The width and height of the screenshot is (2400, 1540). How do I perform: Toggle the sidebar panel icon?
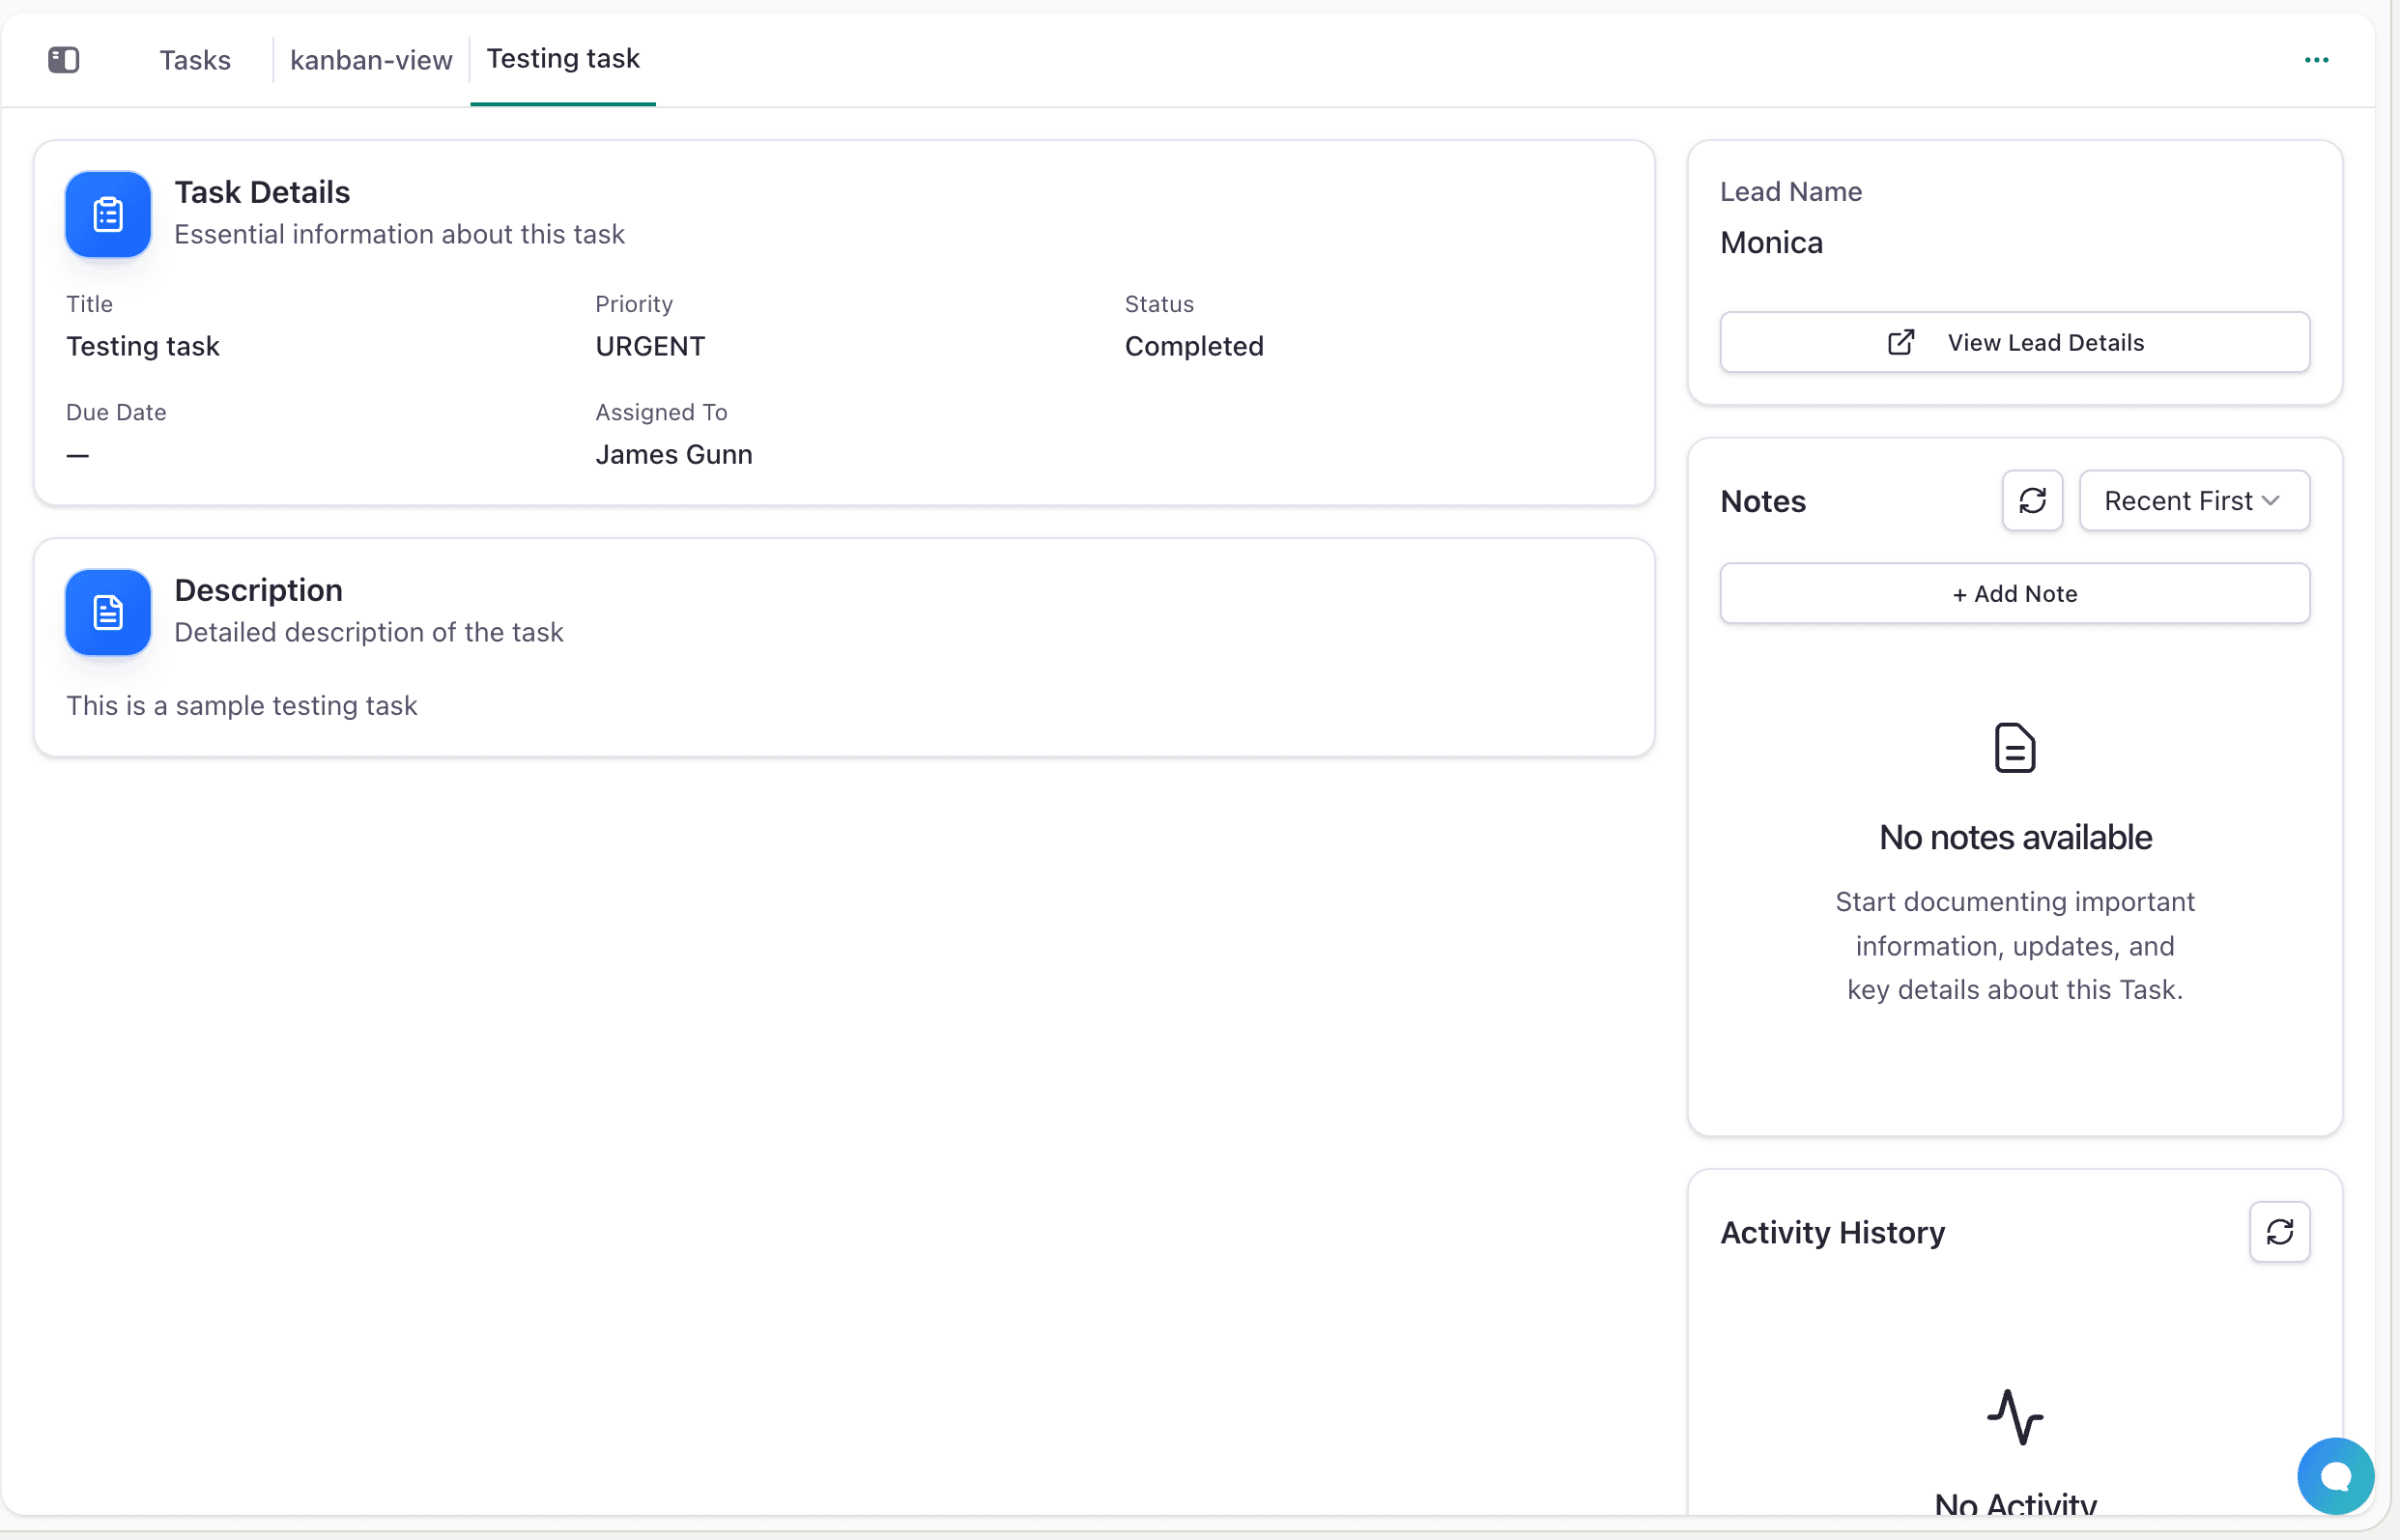pyautogui.click(x=64, y=60)
